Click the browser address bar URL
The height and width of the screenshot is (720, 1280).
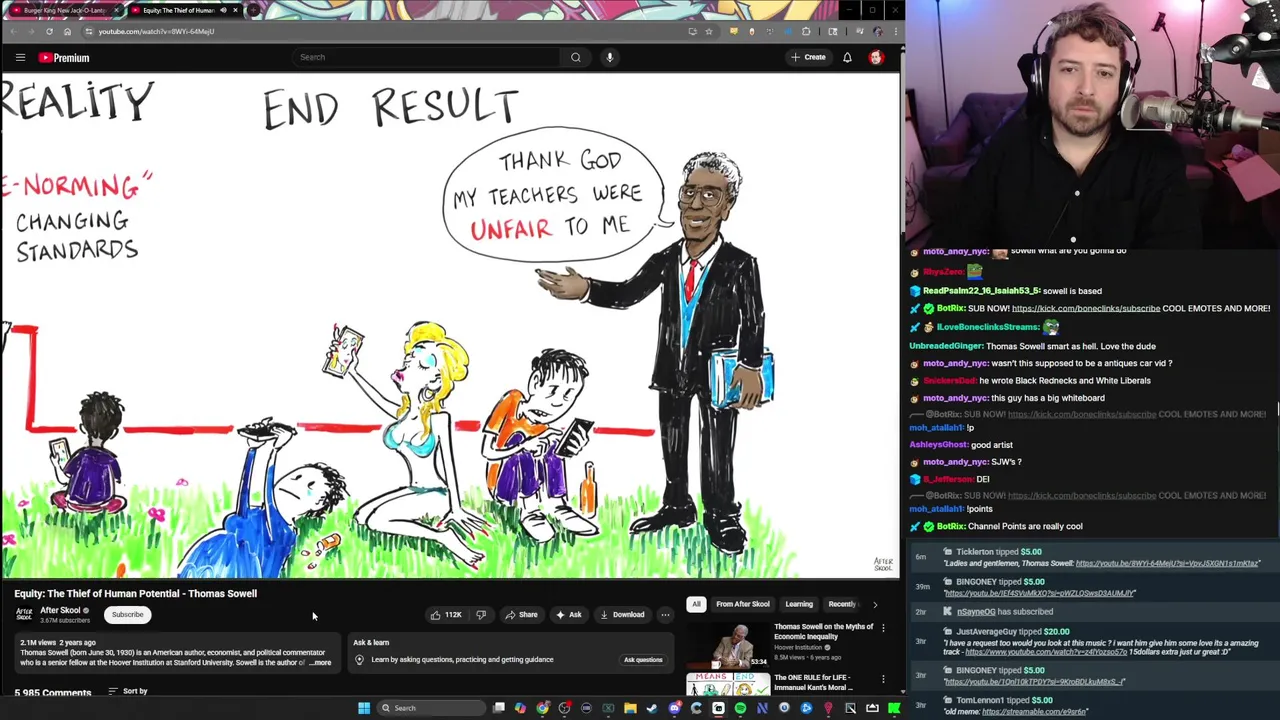[x=156, y=31]
